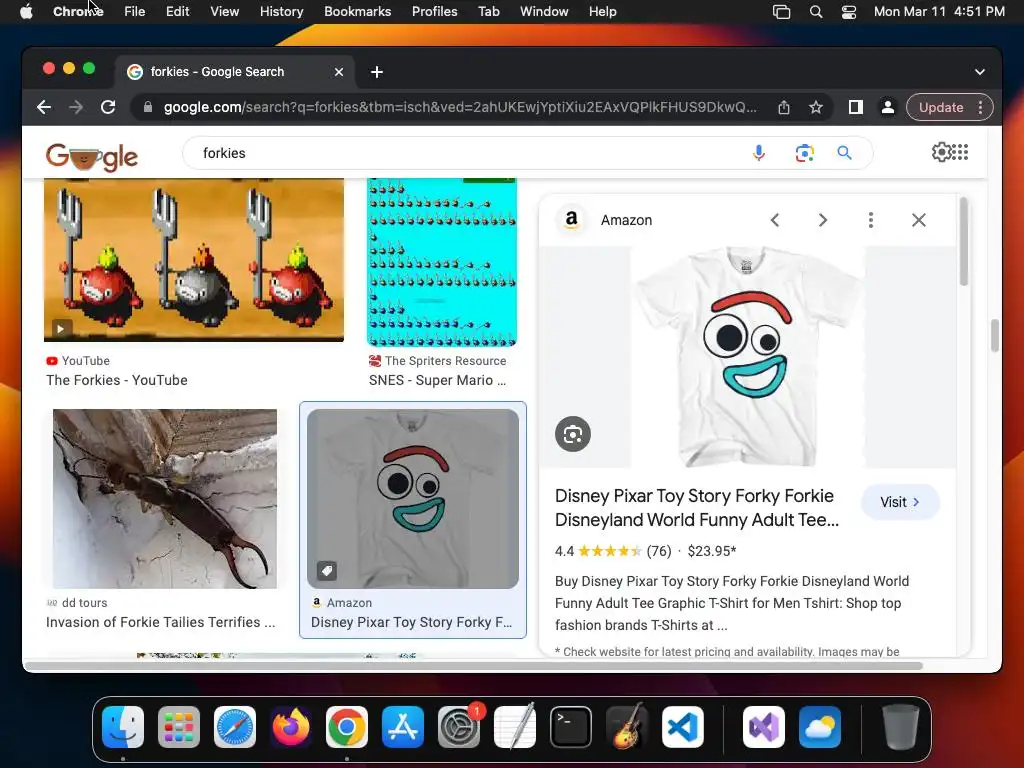1024x768 pixels.
Task: Search by image with Google Lens
Action: pos(805,153)
